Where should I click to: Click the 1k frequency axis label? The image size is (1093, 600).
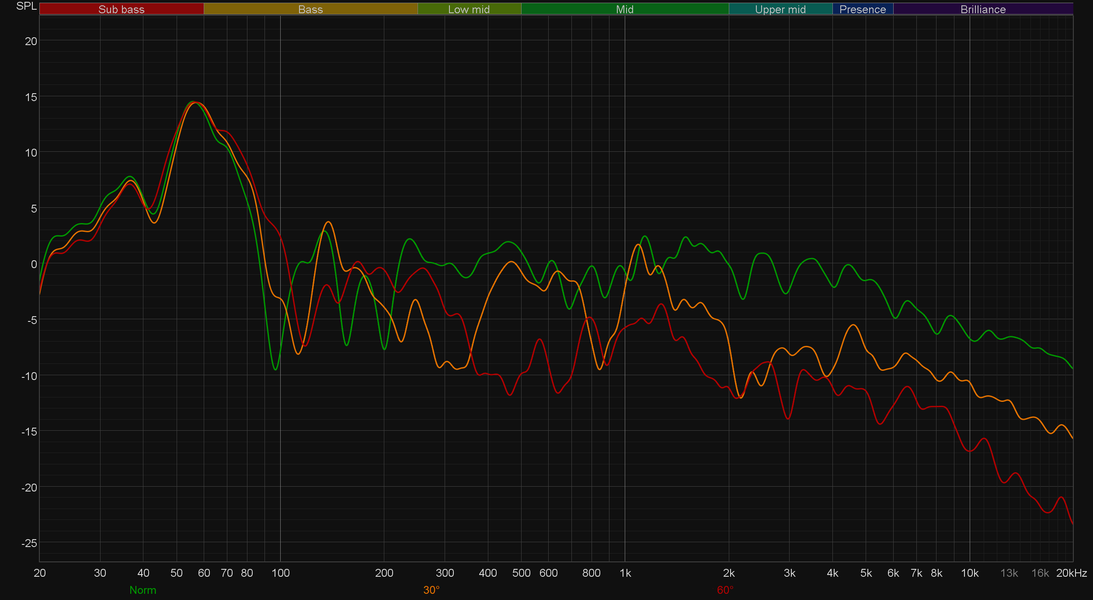click(625, 574)
